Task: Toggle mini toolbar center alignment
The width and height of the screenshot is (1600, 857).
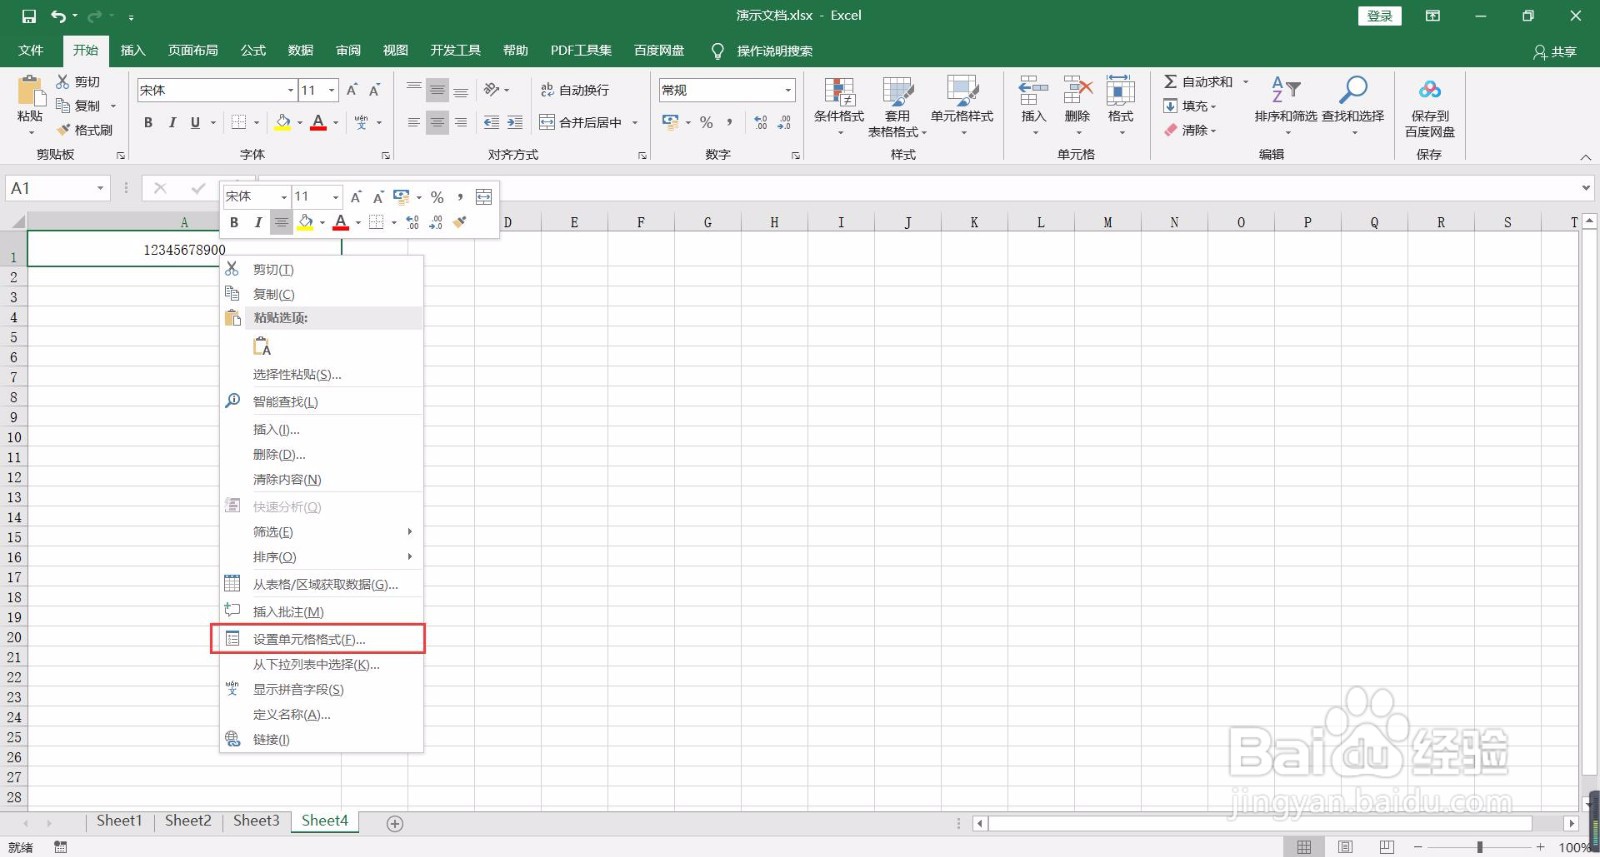Action: point(281,222)
